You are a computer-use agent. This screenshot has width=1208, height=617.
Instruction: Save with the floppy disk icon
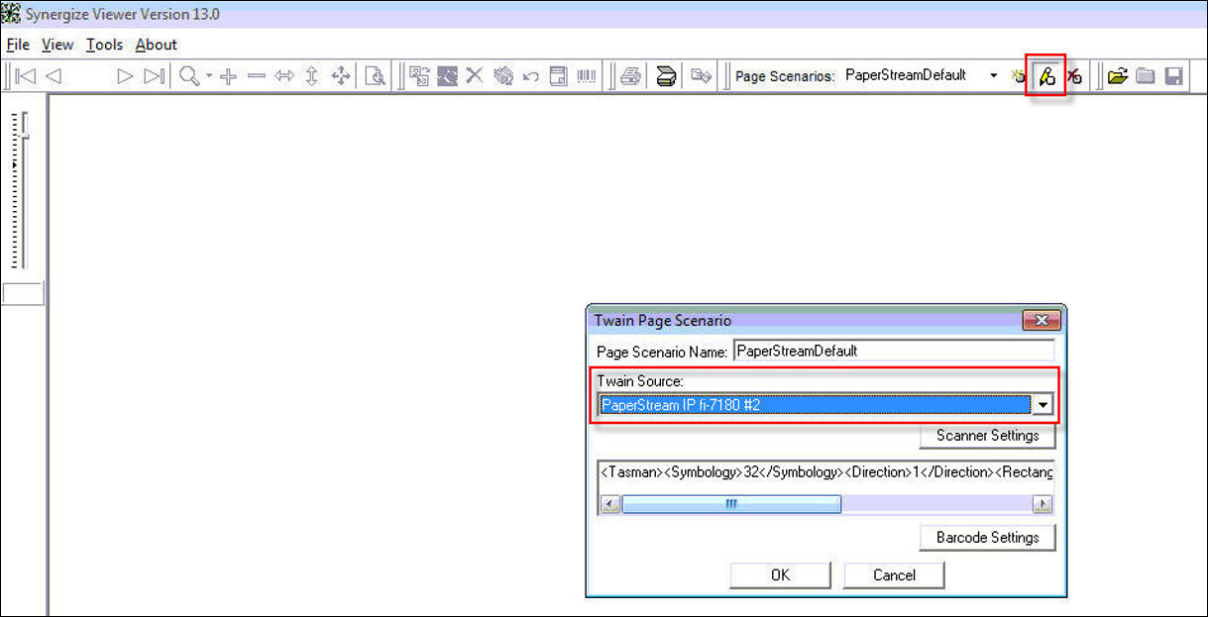point(1174,76)
